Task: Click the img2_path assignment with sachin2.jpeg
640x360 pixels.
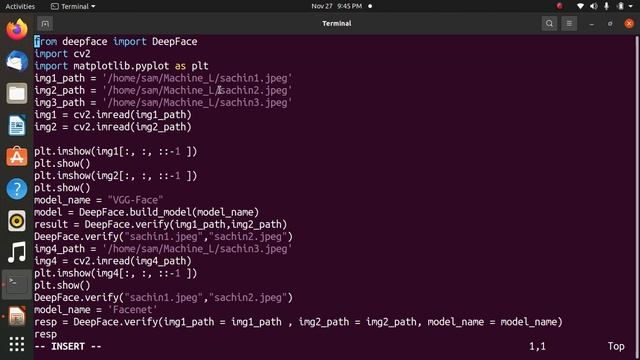Action: point(163,91)
